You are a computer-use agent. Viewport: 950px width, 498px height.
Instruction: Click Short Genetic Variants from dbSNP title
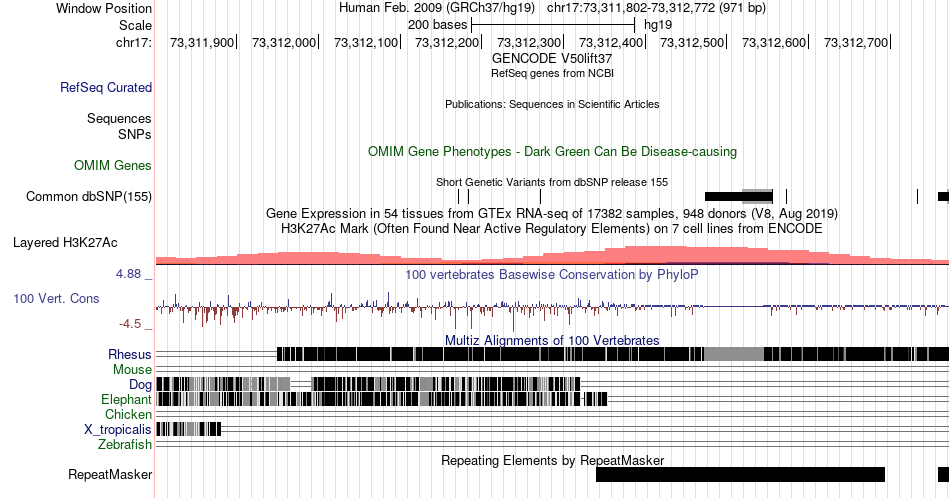click(552, 182)
